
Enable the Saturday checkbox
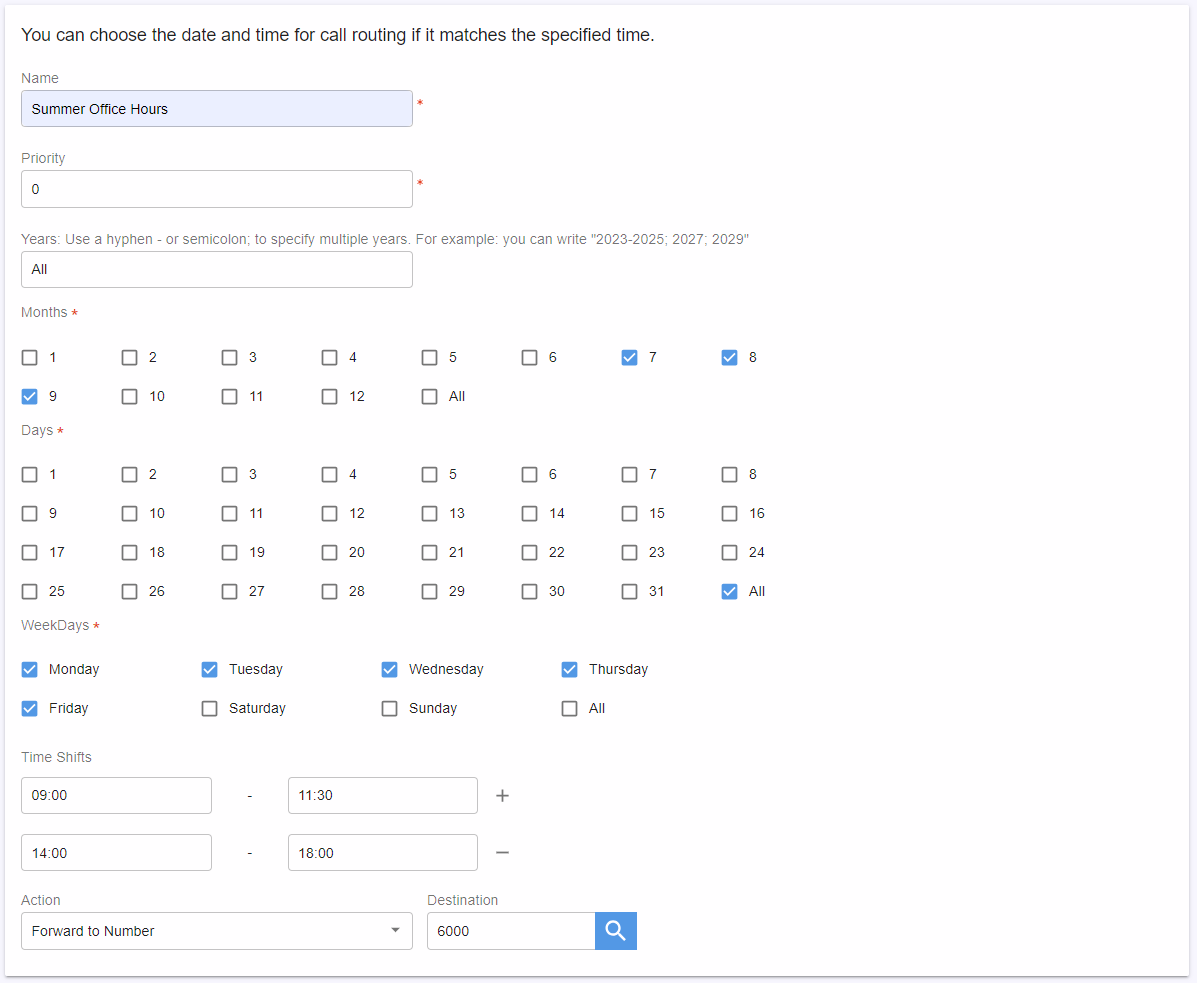click(209, 708)
